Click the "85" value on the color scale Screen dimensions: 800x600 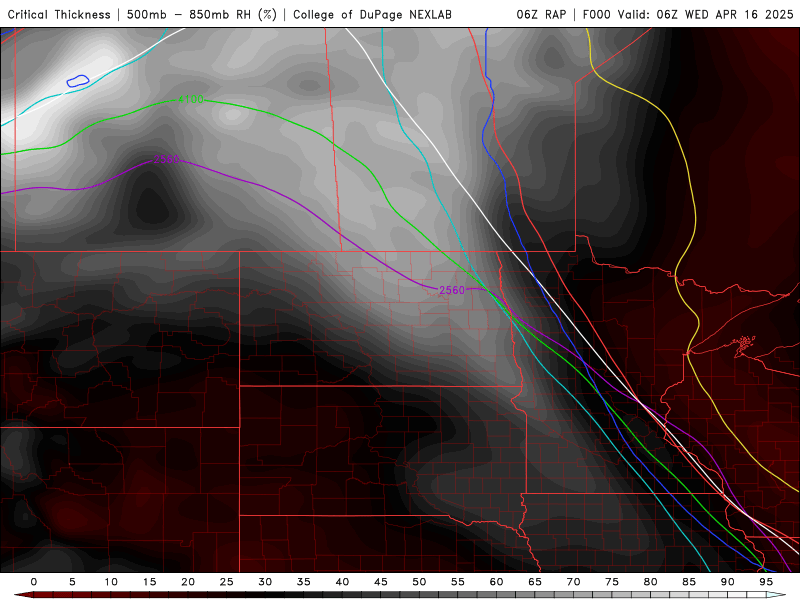[689, 582]
